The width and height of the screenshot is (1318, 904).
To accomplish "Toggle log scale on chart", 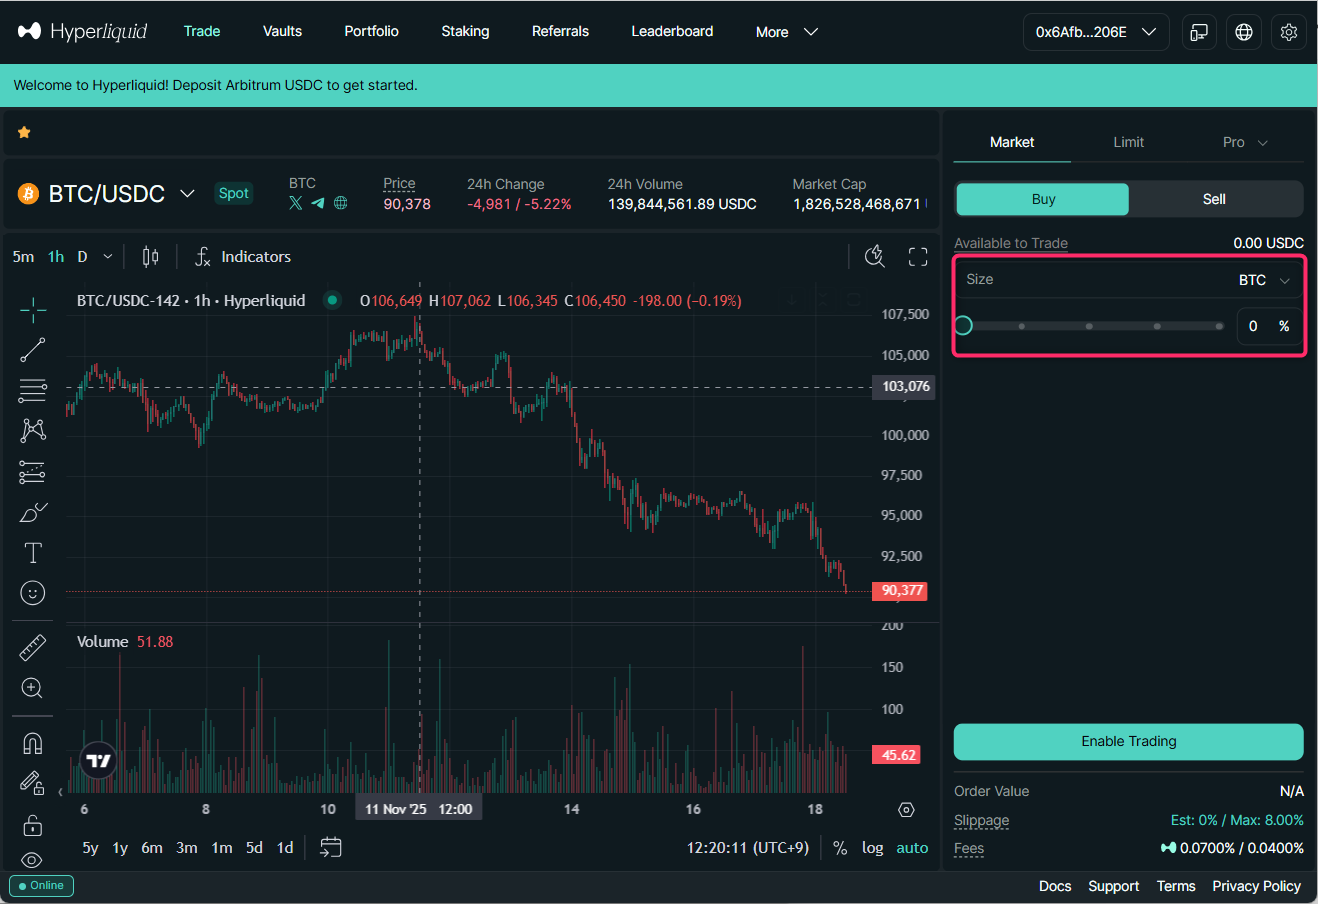I will 872,848.
